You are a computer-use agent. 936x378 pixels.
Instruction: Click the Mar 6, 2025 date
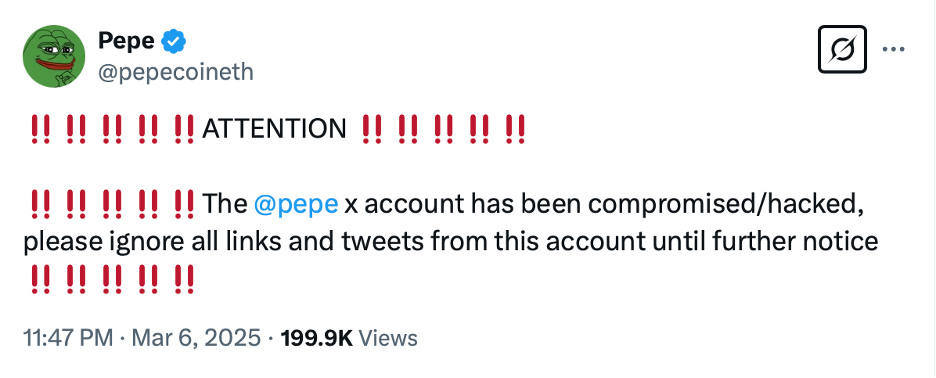[196, 338]
